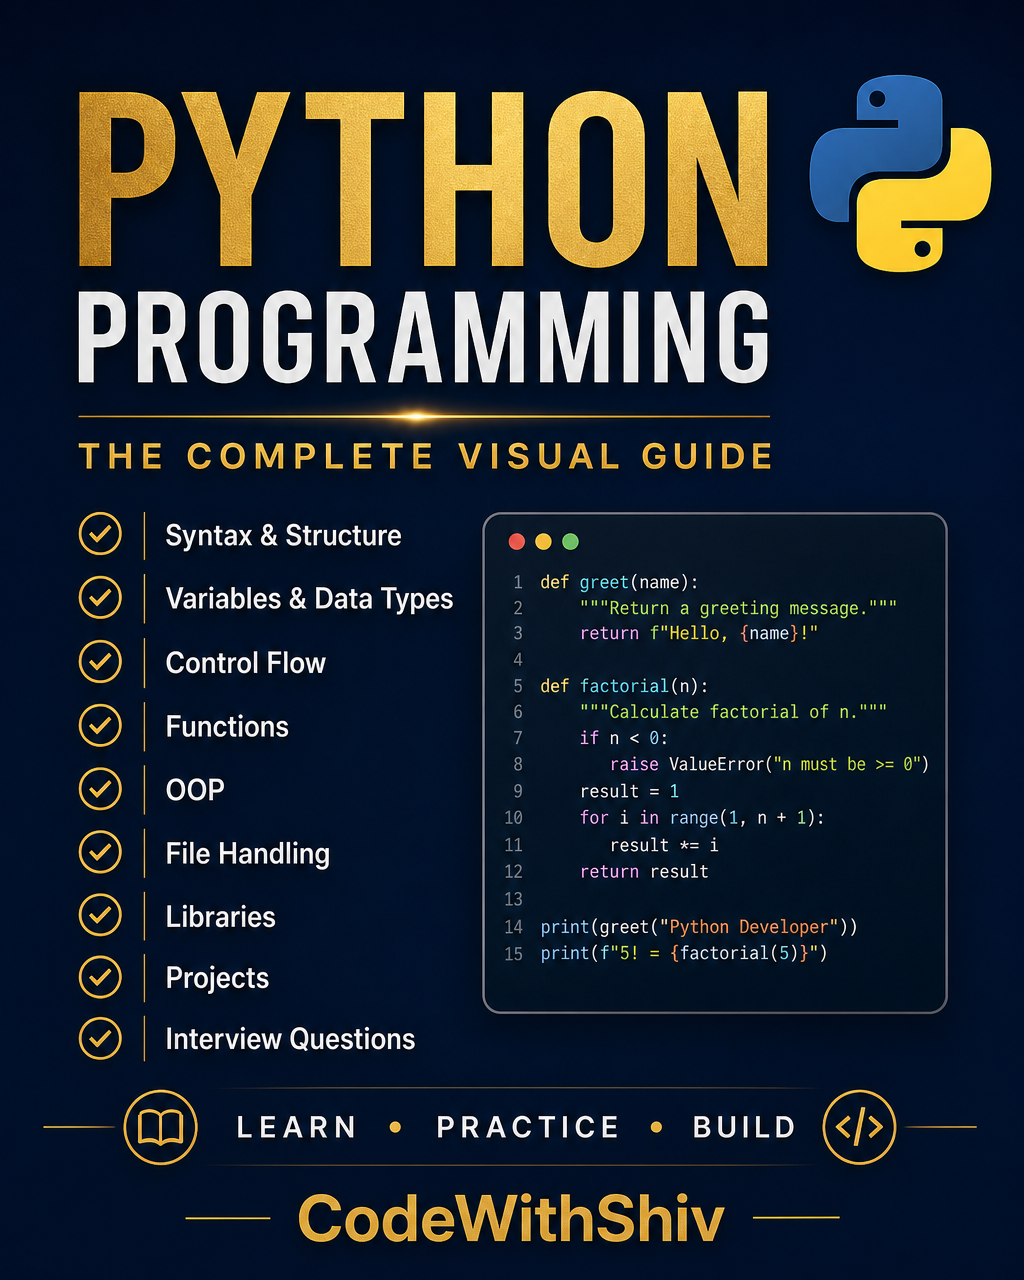Click the word PRACTICE in tagline
This screenshot has width=1024, height=1280.
click(x=528, y=1128)
